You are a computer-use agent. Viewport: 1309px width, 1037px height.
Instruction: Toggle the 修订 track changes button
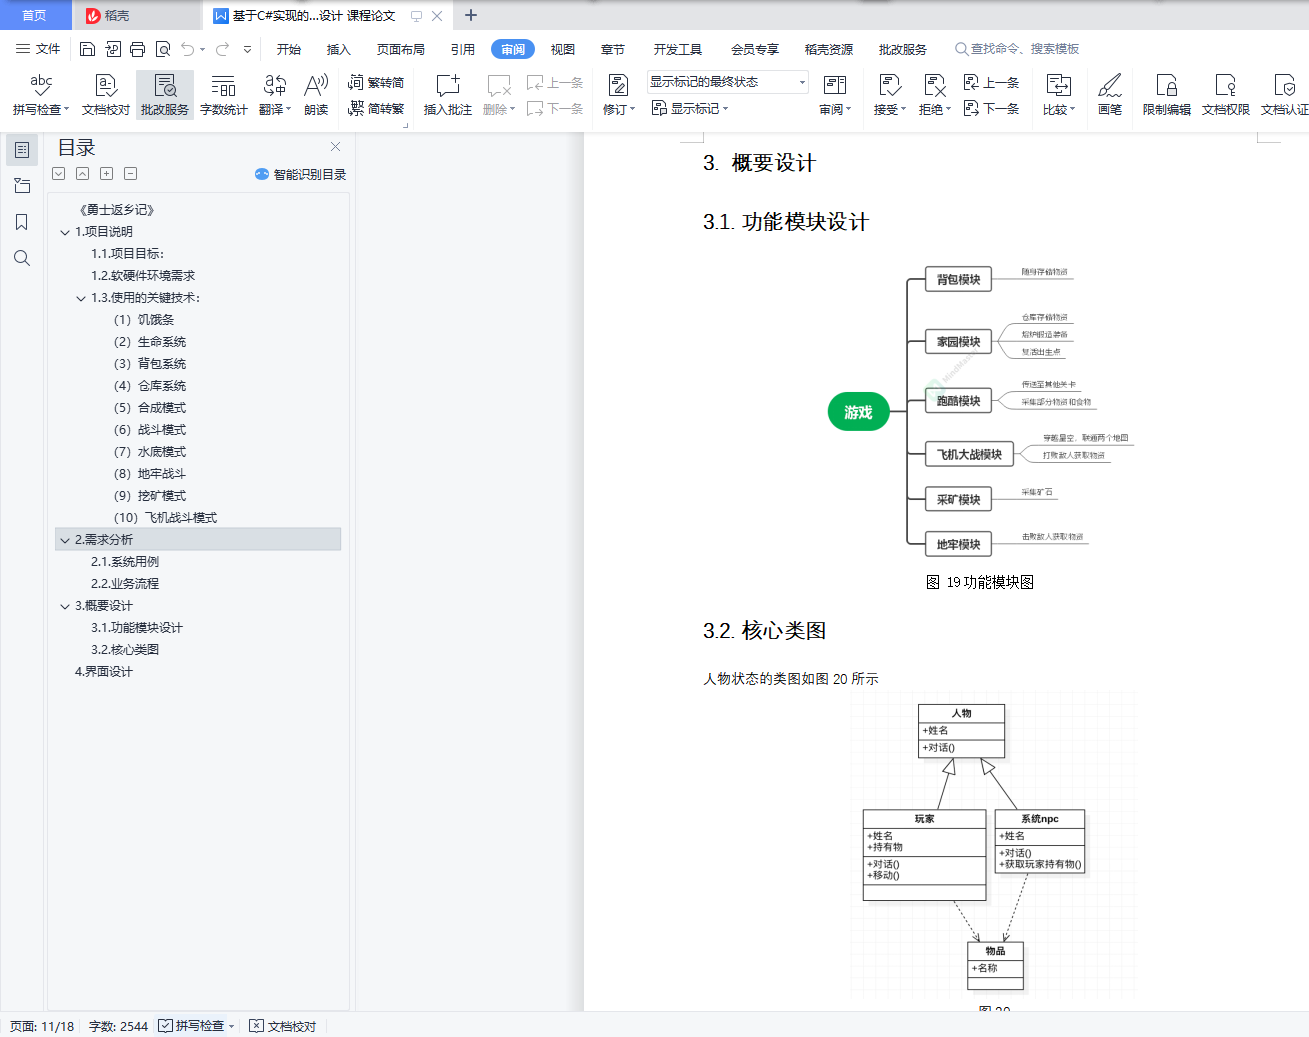pos(618,94)
